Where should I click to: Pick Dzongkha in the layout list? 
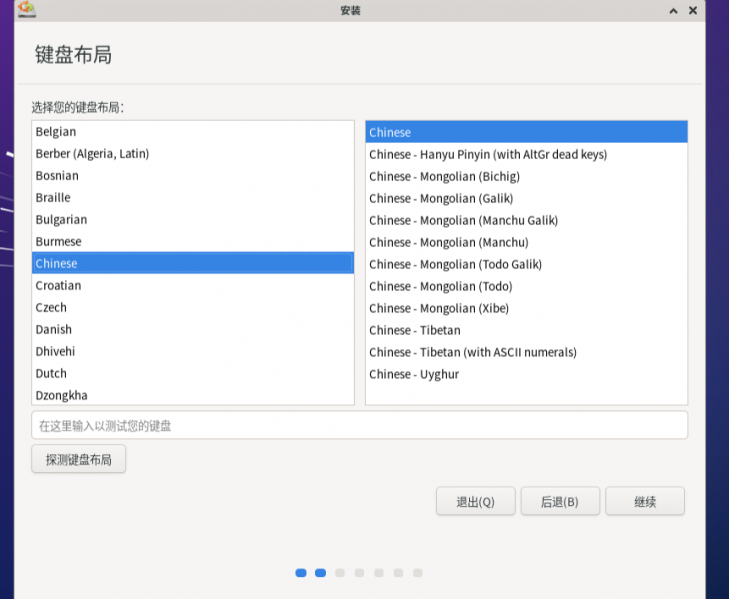pos(61,396)
